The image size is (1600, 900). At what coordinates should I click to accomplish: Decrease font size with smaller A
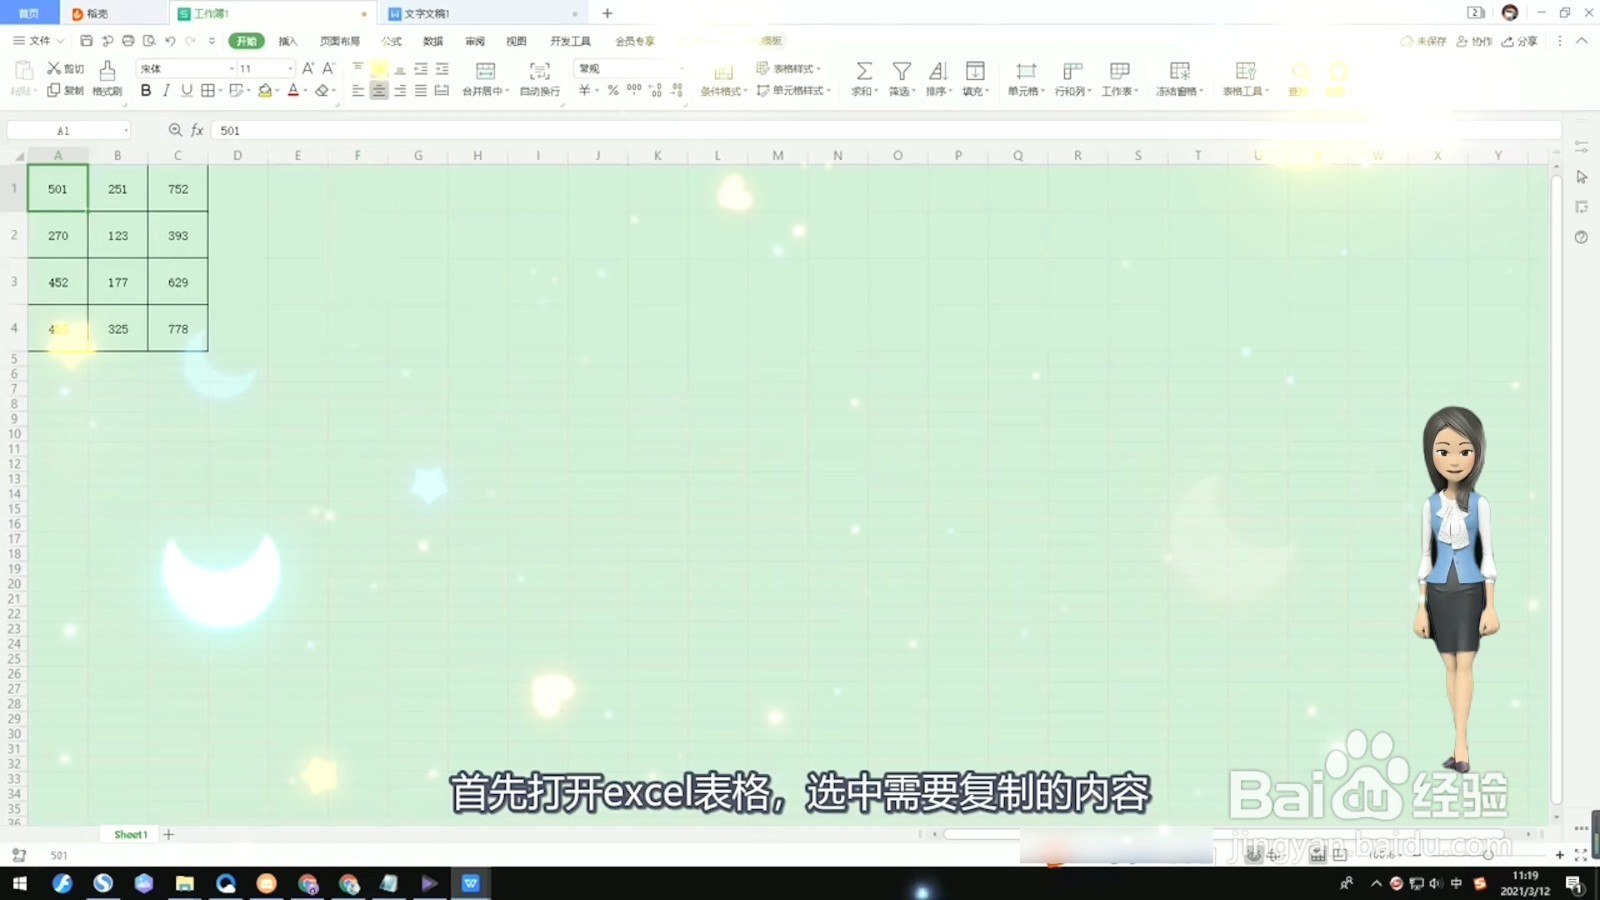[x=328, y=68]
